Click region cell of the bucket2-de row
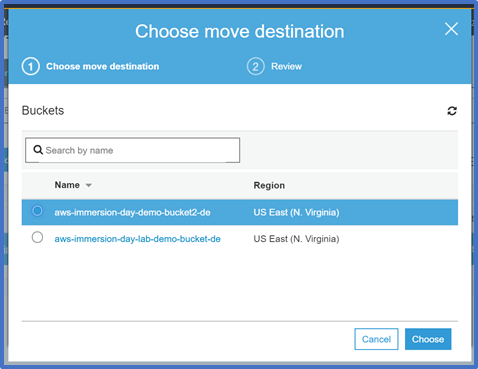Image resolution: width=478 pixels, height=369 pixels. click(296, 212)
